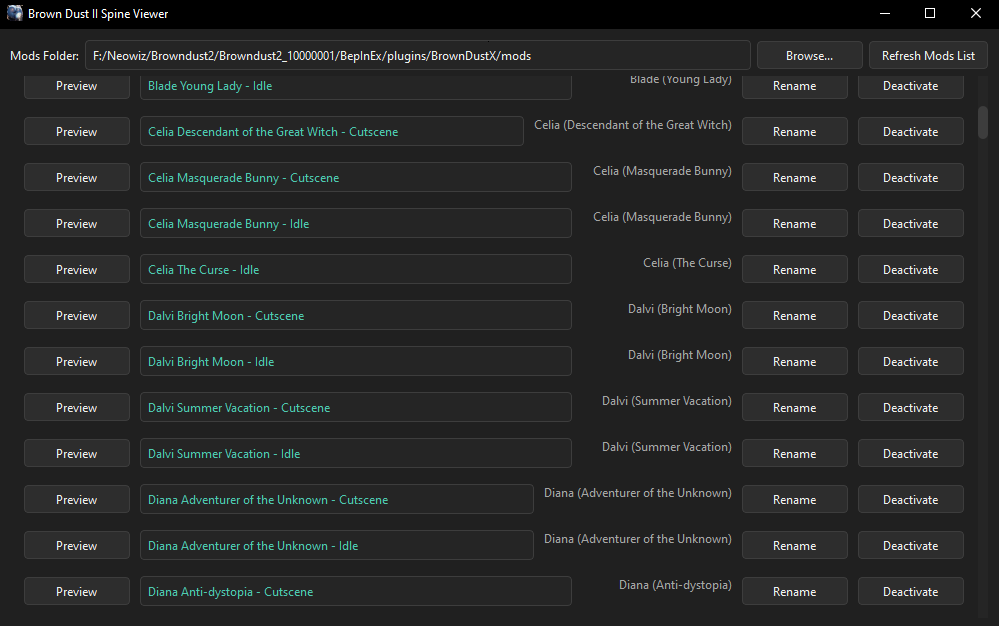Deactivate the Diana Anti-dystopia cutscene mod

910,591
